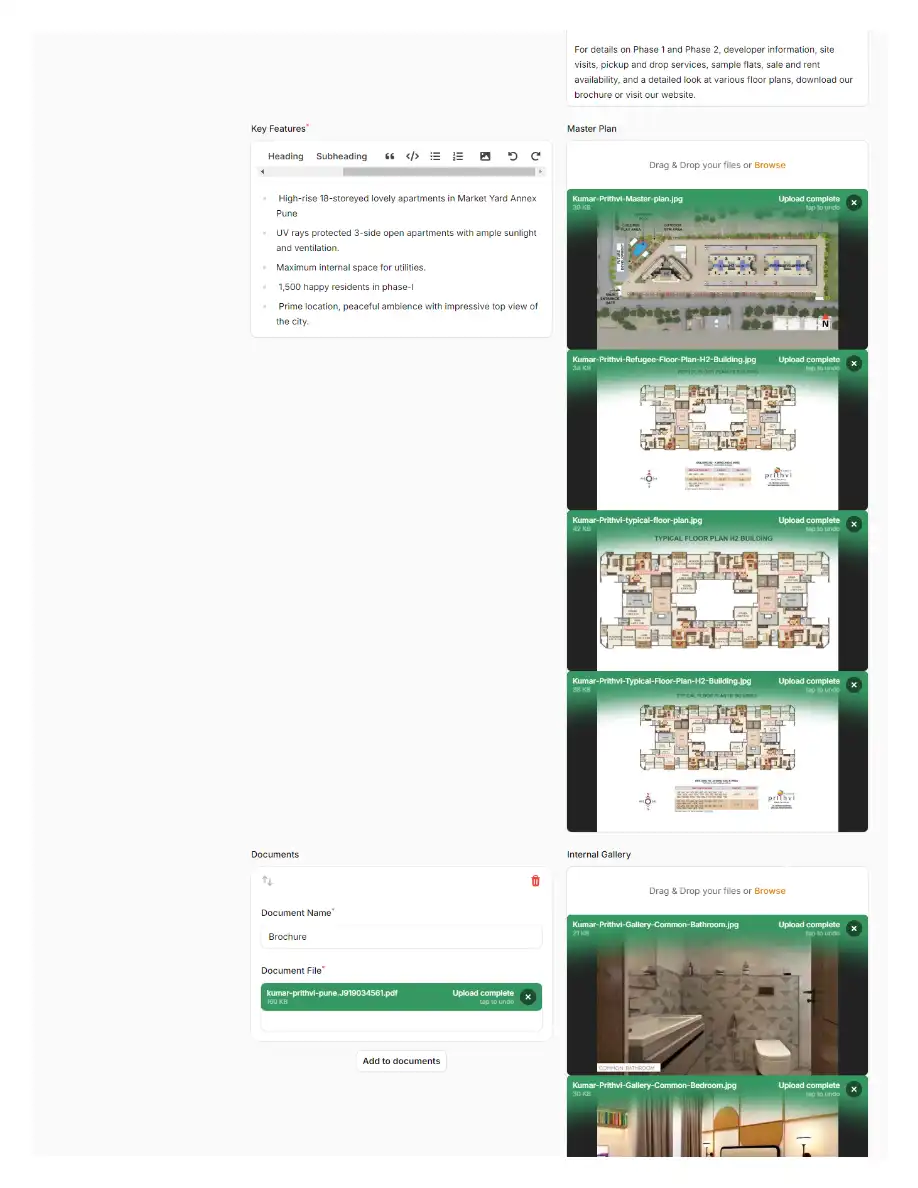Redo the last edit in Key Features
The width and height of the screenshot is (918, 1188).
pos(535,156)
